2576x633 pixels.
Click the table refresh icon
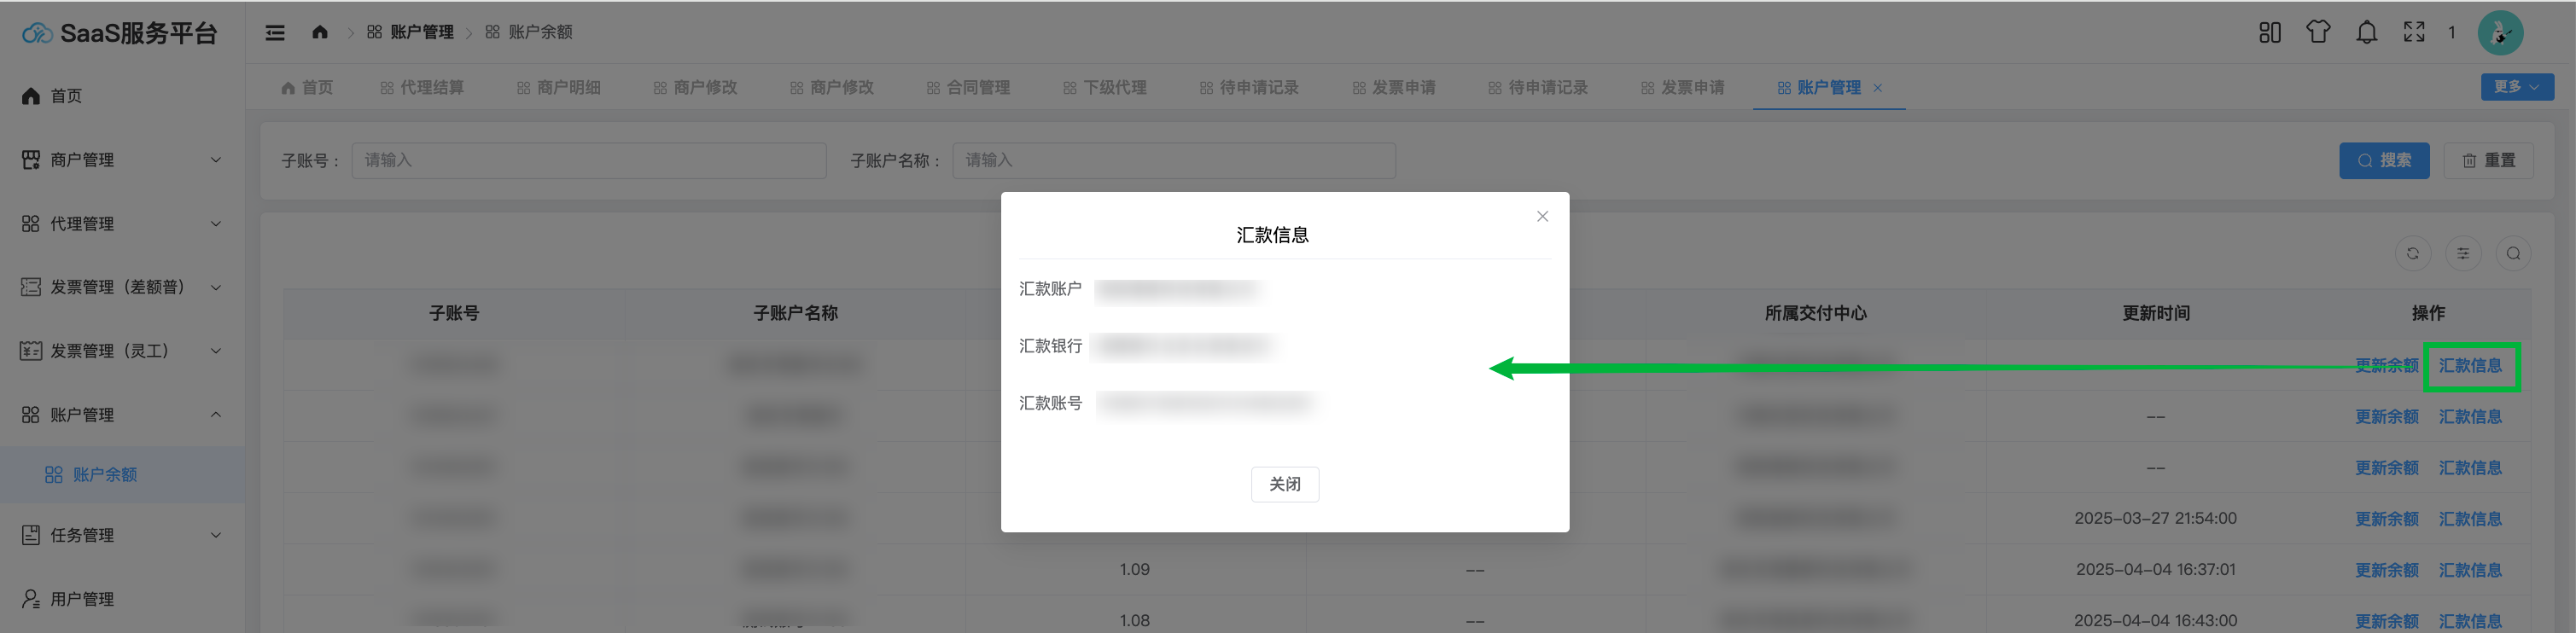[x=2413, y=254]
